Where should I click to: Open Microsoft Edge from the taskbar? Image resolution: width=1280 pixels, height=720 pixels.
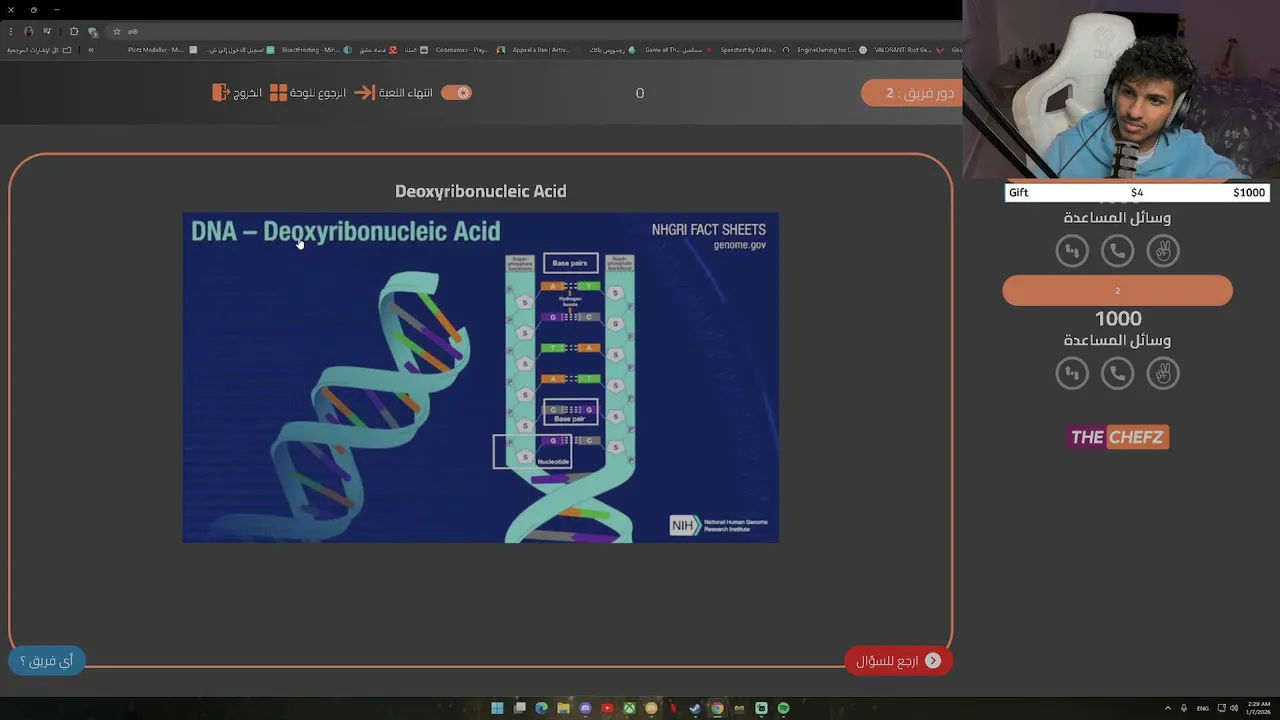541,708
